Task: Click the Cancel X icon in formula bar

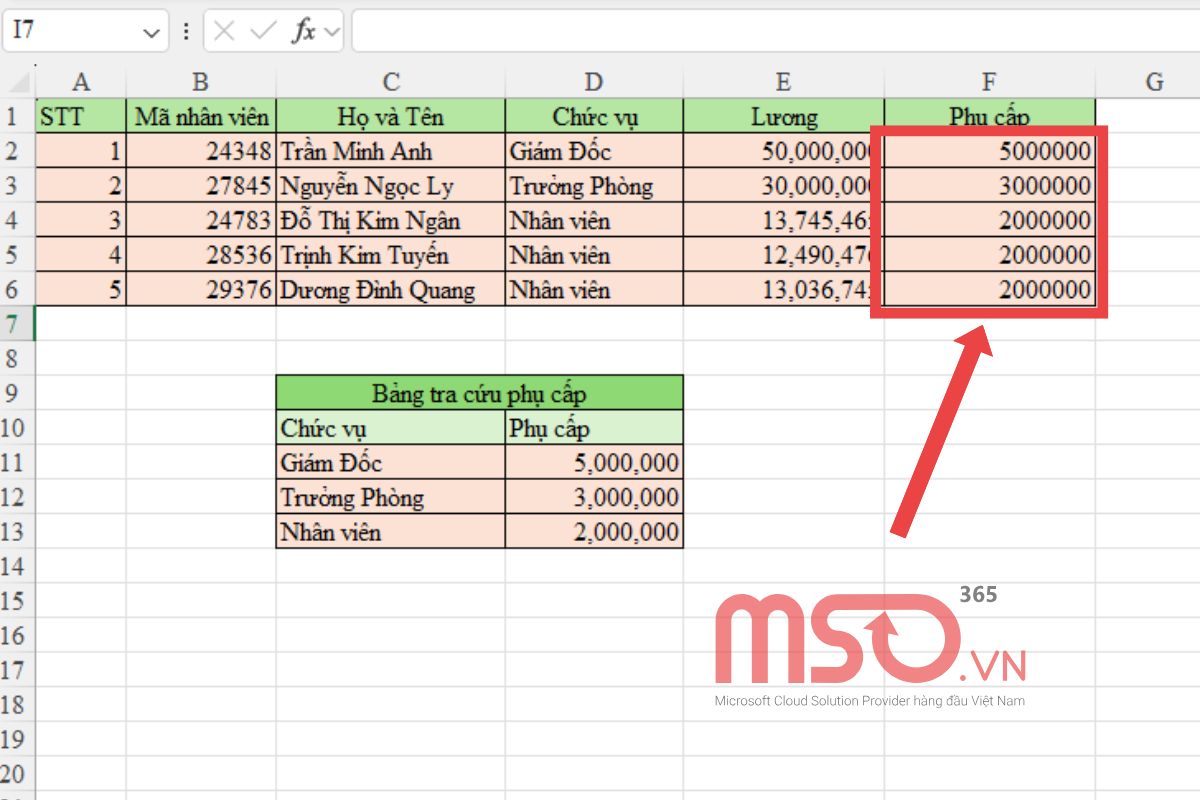Action: pos(224,31)
